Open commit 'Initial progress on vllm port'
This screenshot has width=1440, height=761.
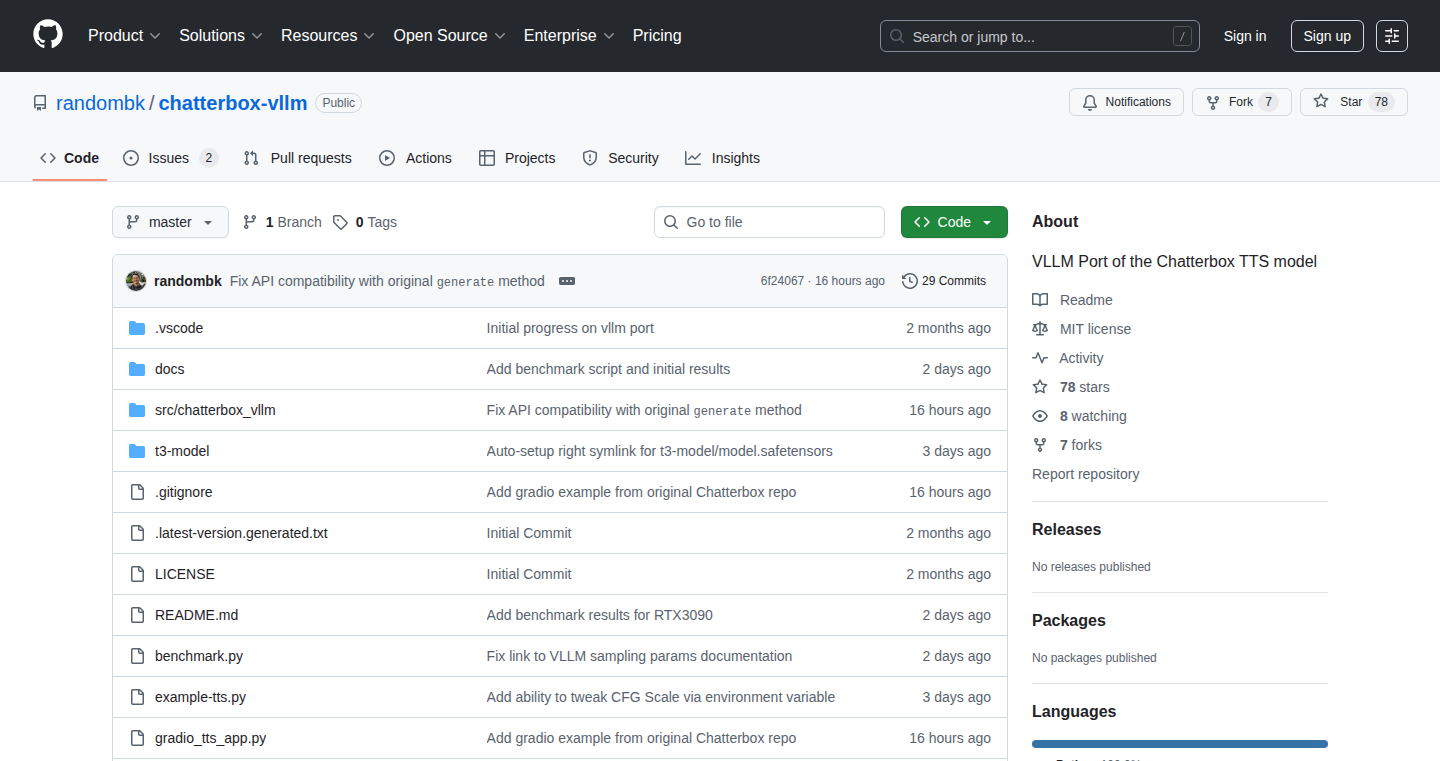tap(570, 328)
